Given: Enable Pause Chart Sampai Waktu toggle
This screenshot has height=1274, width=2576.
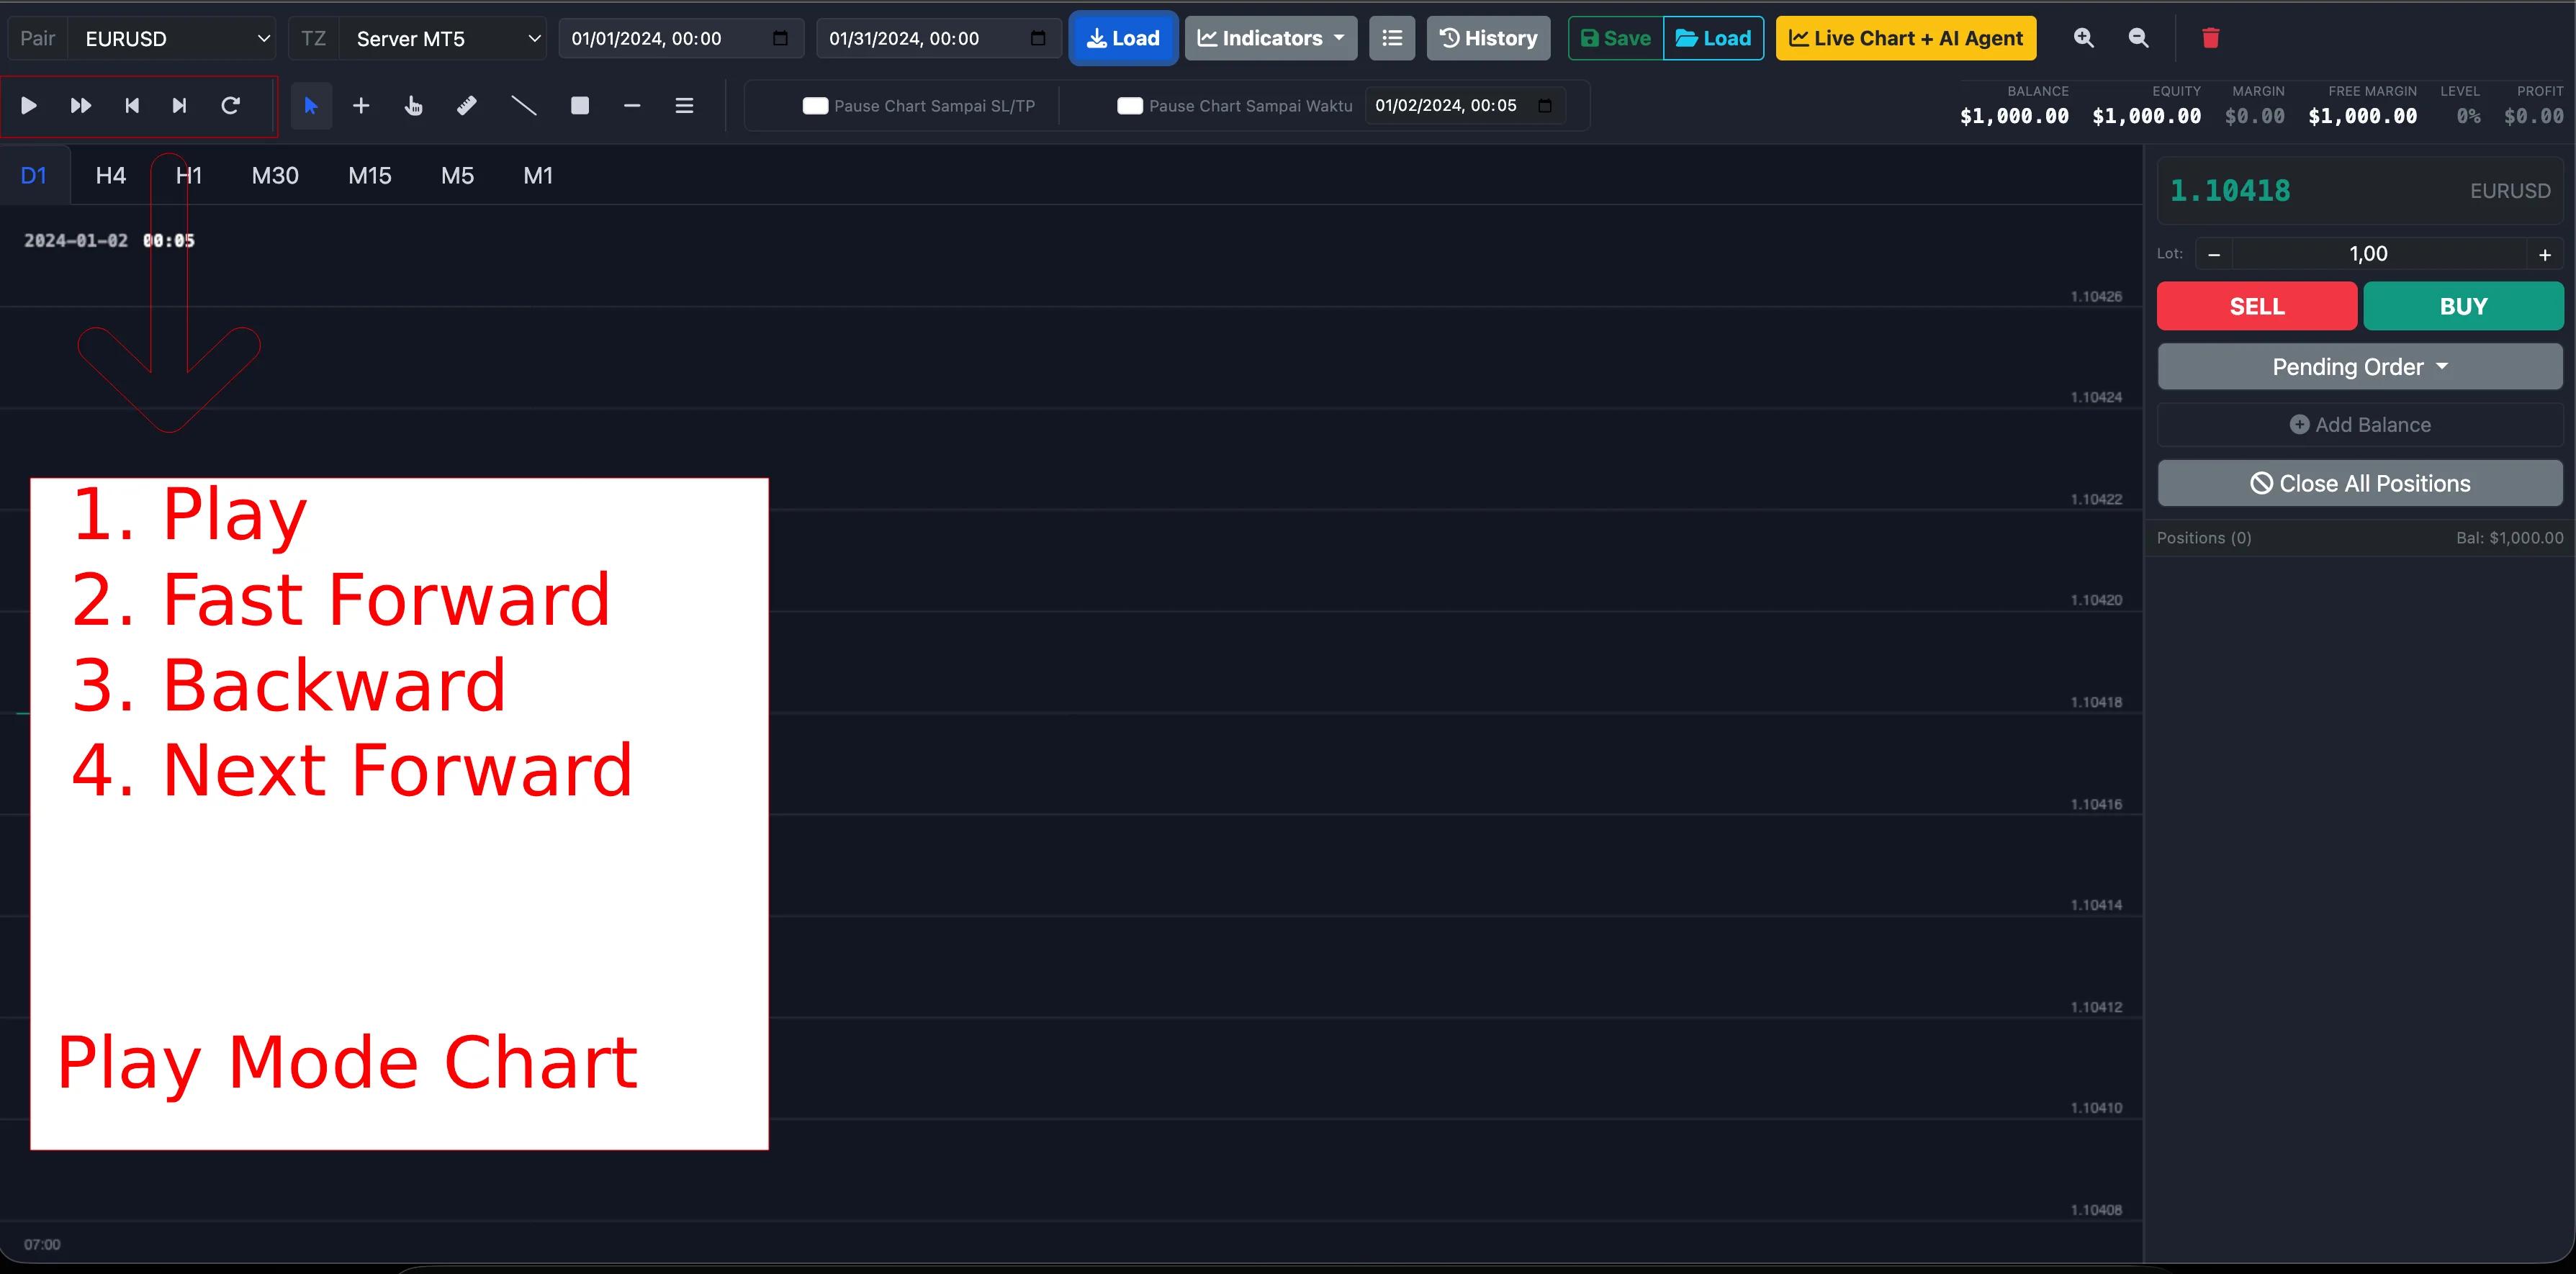Looking at the screenshot, I should pyautogui.click(x=1129, y=106).
